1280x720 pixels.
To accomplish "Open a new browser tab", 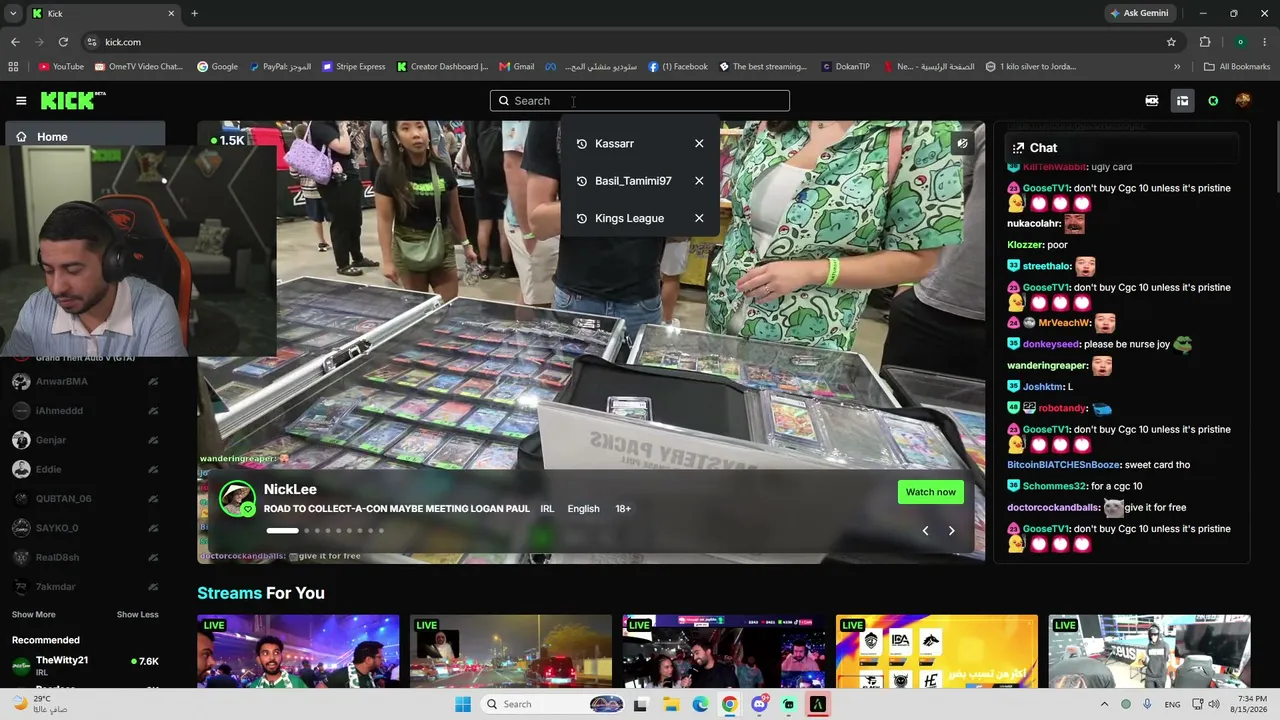I will pyautogui.click(x=194, y=13).
